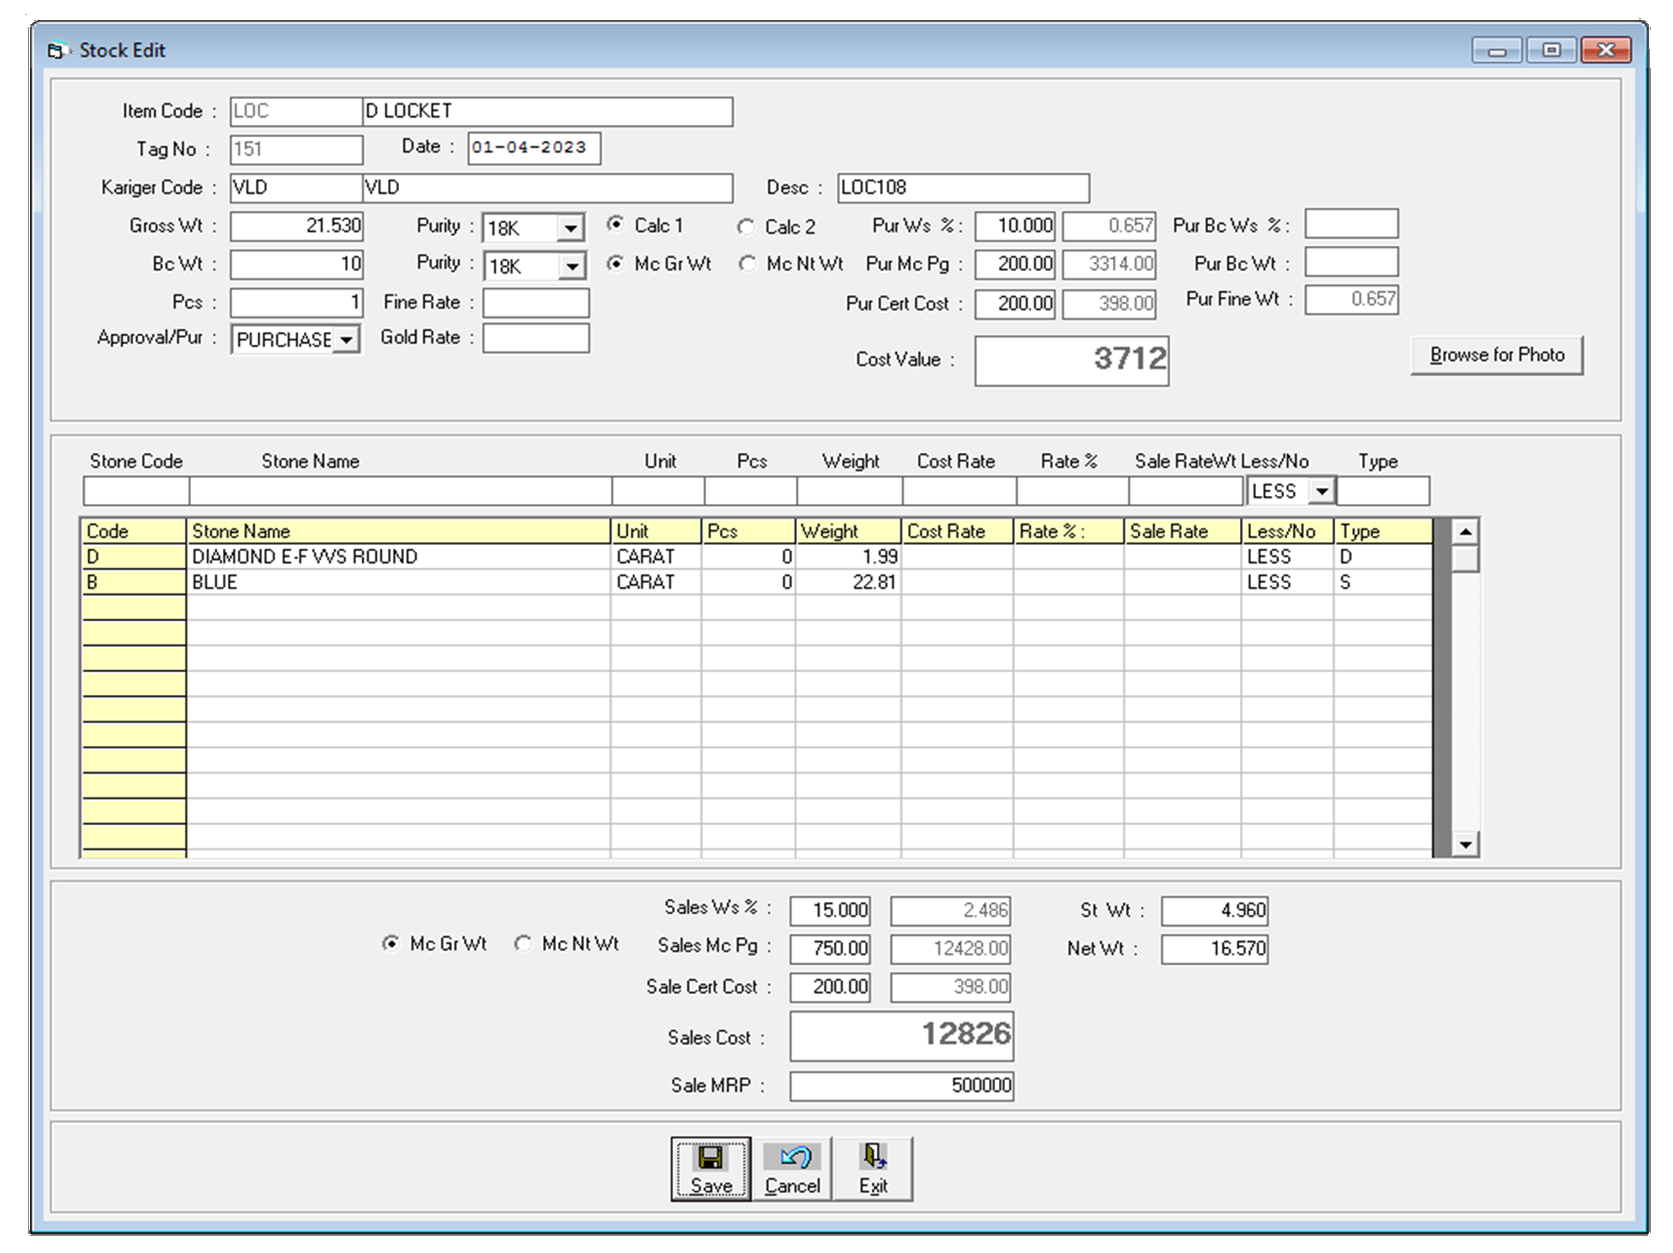Click the Bc Wt input field
This screenshot has width=1673, height=1253.
[x=296, y=264]
